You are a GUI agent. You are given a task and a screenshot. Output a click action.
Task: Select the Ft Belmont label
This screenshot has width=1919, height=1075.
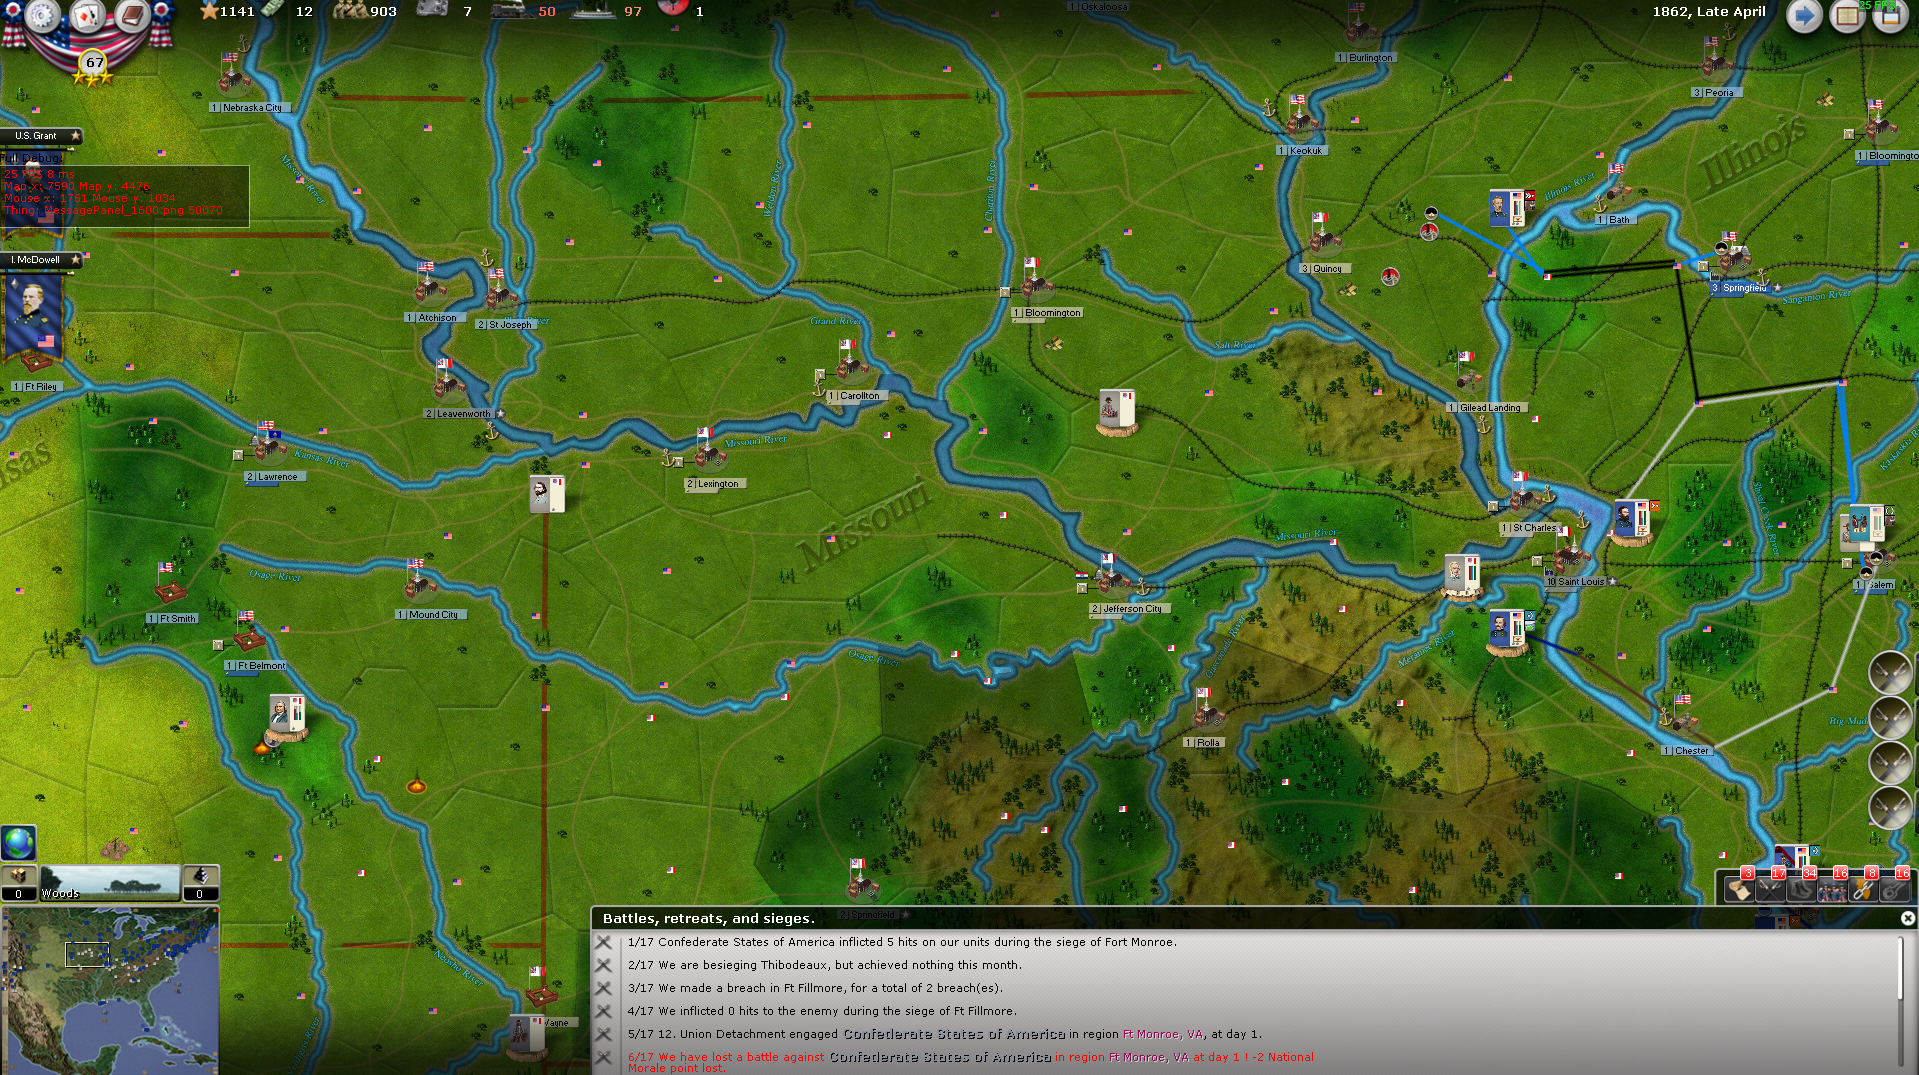[x=258, y=666]
